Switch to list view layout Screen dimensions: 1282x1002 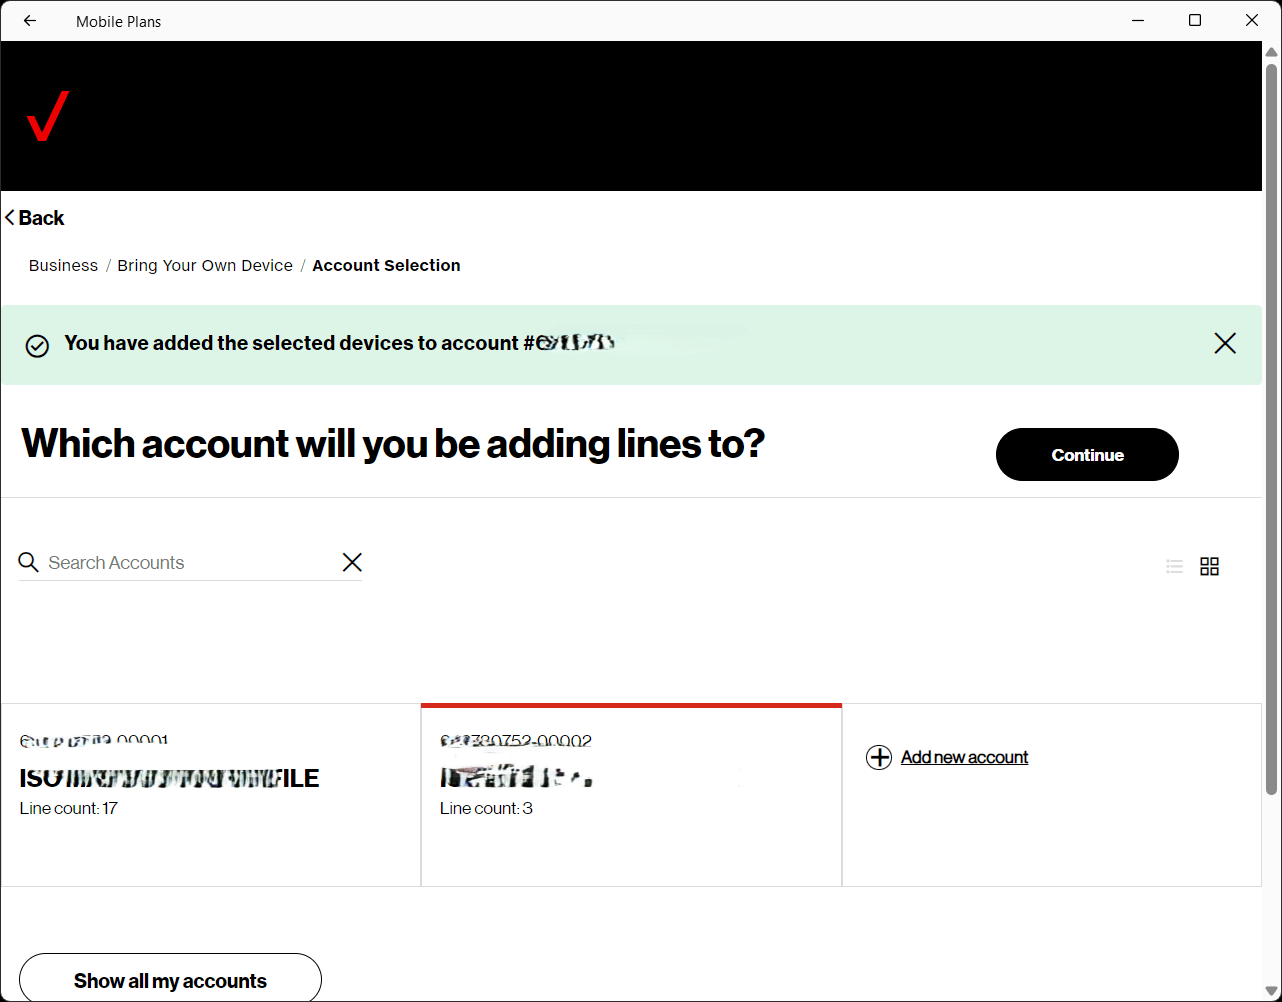tap(1174, 567)
